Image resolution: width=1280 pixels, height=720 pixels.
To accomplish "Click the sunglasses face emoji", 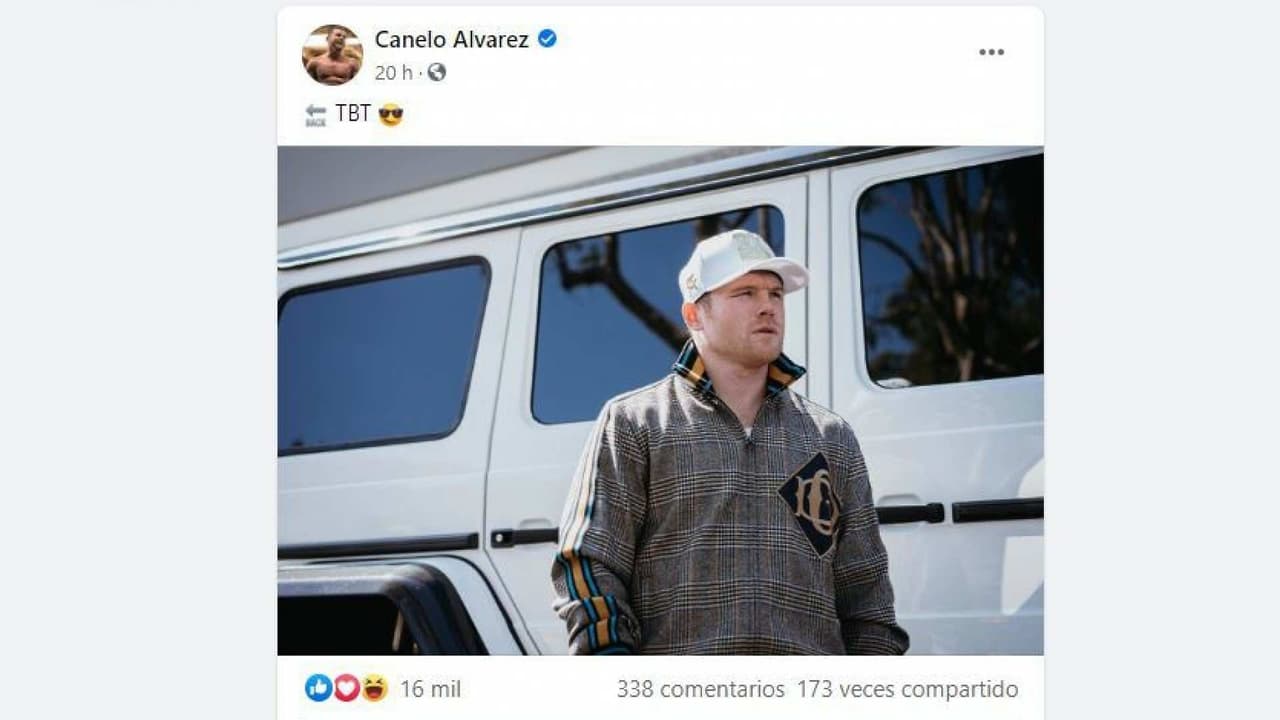I will pyautogui.click(x=391, y=114).
